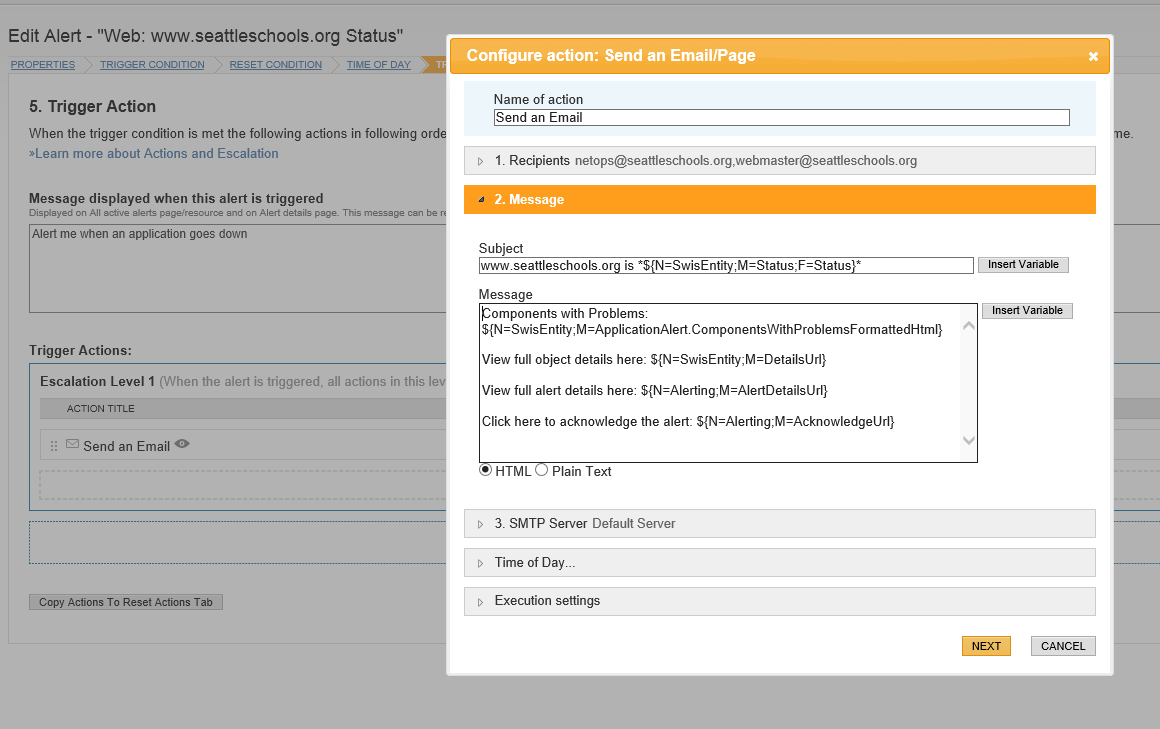Click the envelope icon in the action row

pos(72,444)
